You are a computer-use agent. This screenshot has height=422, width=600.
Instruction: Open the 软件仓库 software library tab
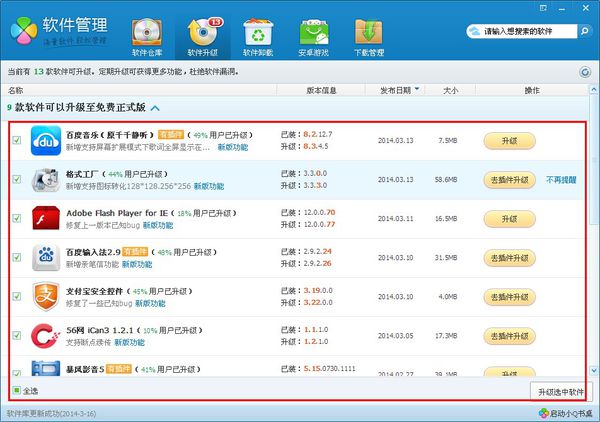coord(147,38)
